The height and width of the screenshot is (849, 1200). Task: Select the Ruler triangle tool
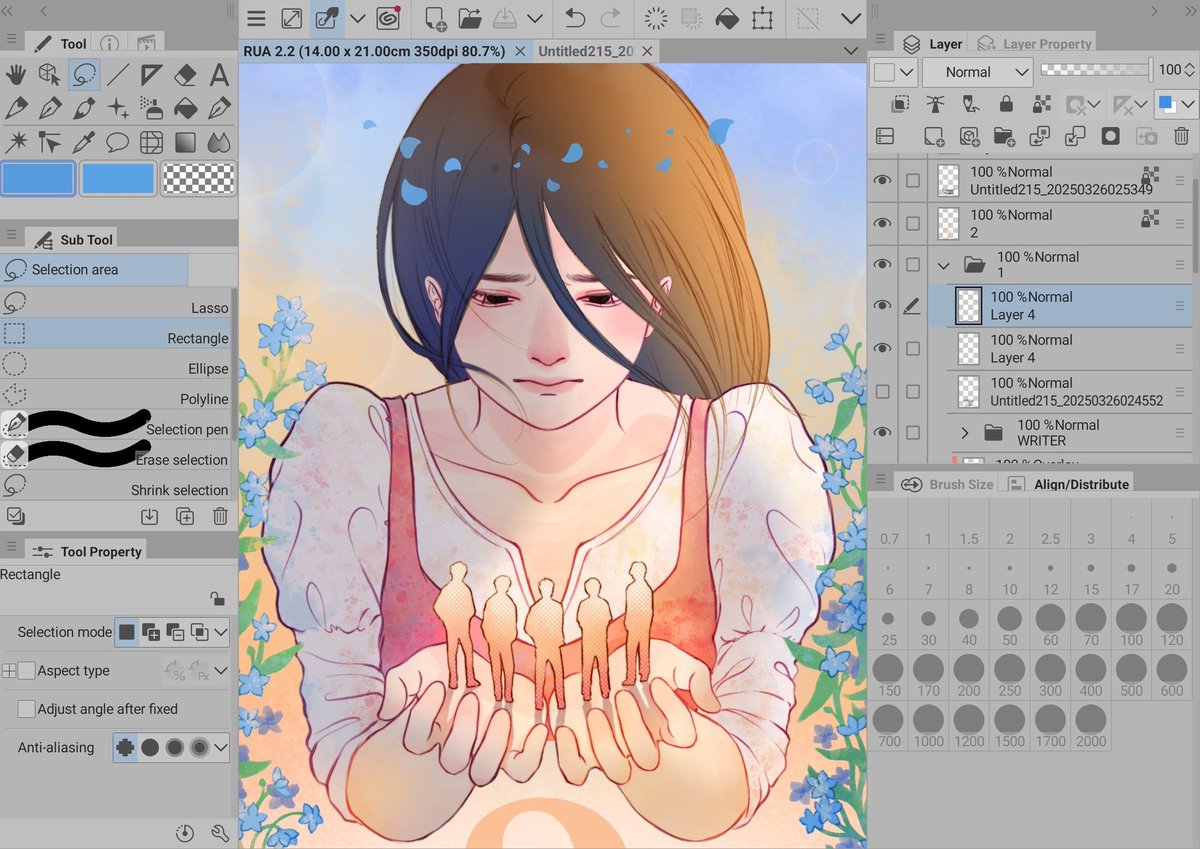(x=151, y=74)
